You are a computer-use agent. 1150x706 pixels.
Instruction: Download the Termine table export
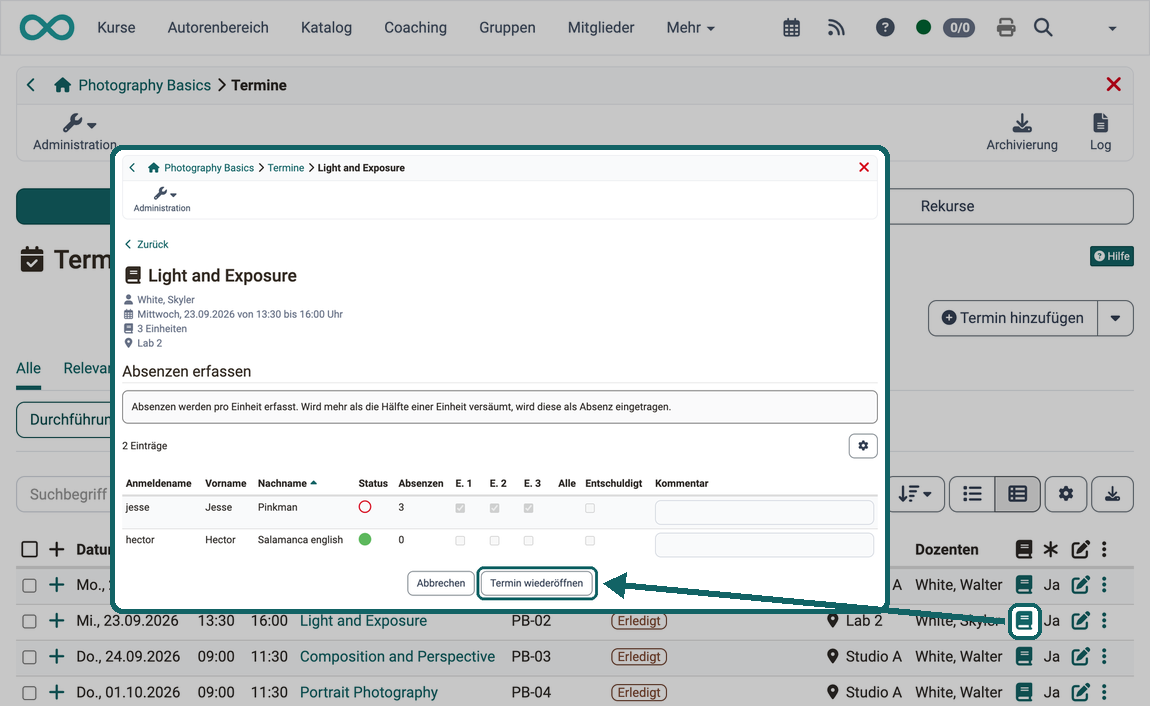1112,494
